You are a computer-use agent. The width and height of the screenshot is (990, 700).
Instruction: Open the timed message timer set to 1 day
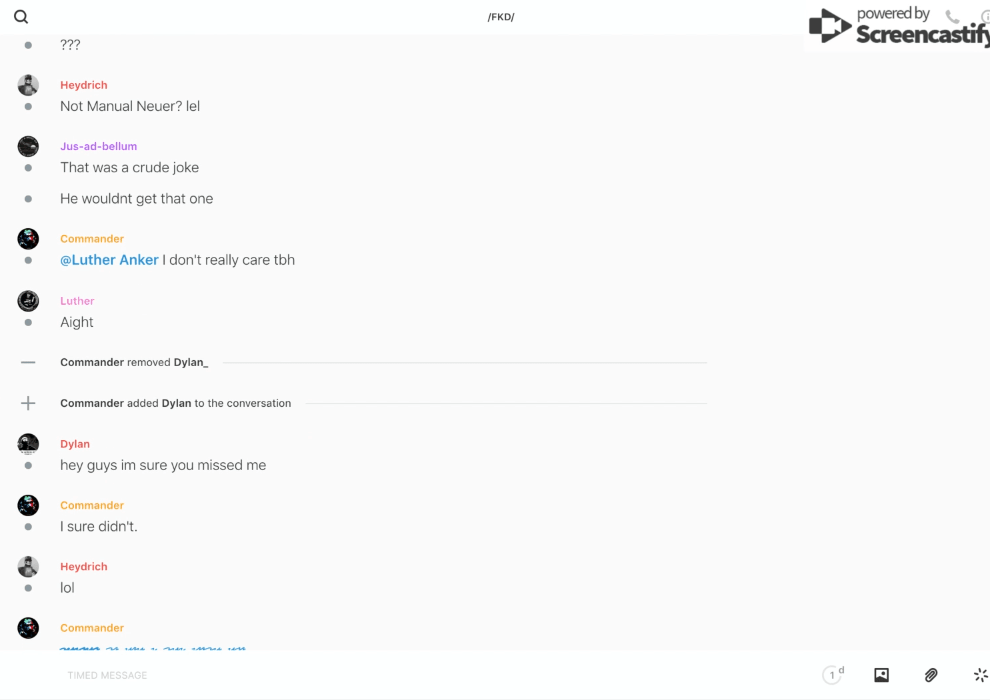(833, 675)
